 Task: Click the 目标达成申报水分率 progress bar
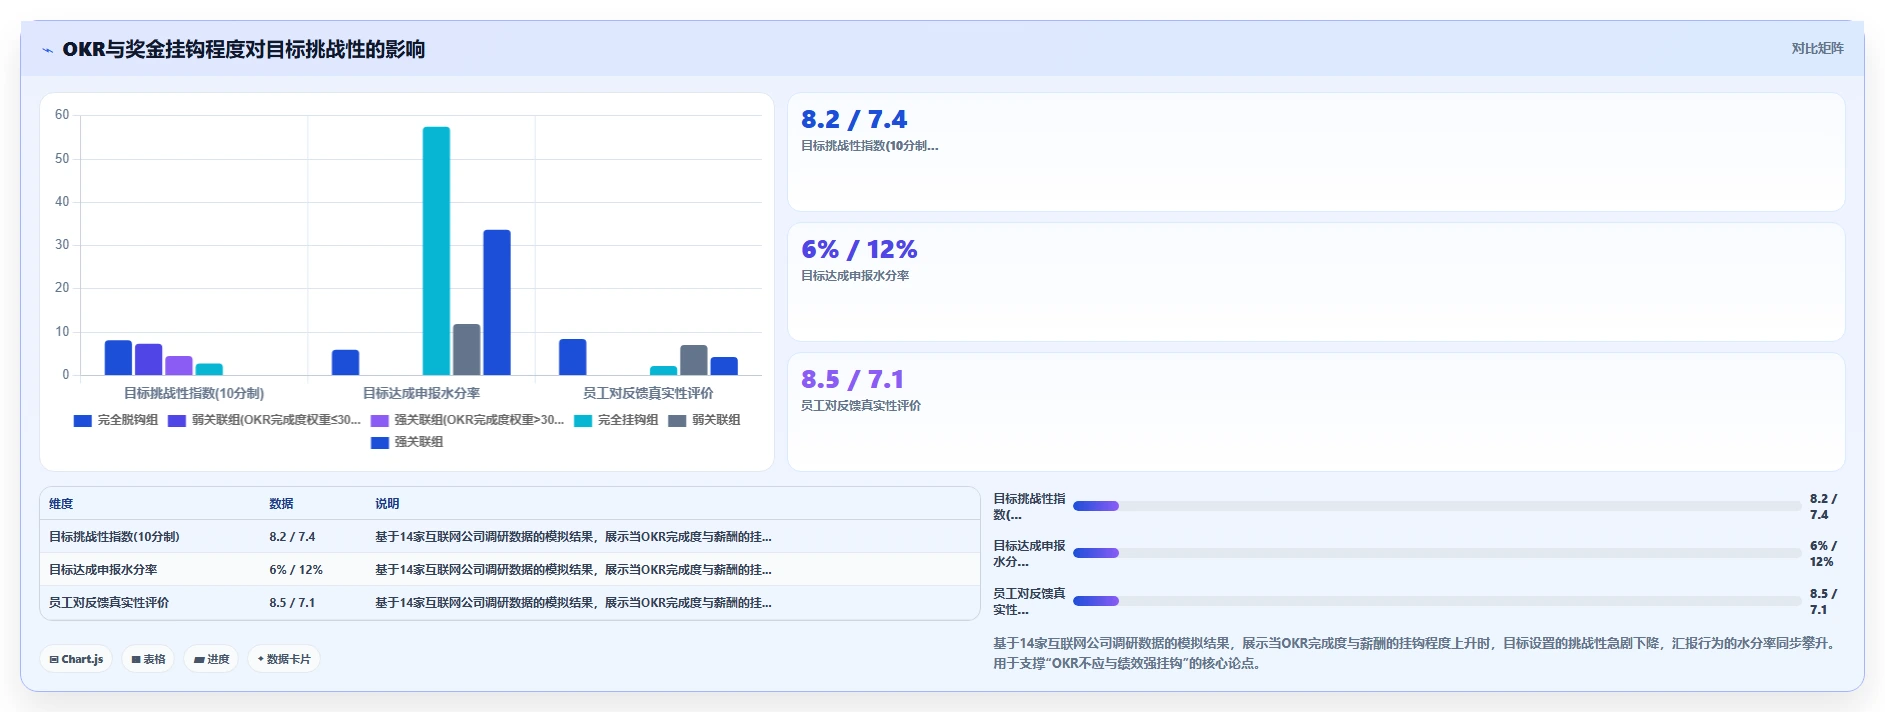(x=1437, y=553)
